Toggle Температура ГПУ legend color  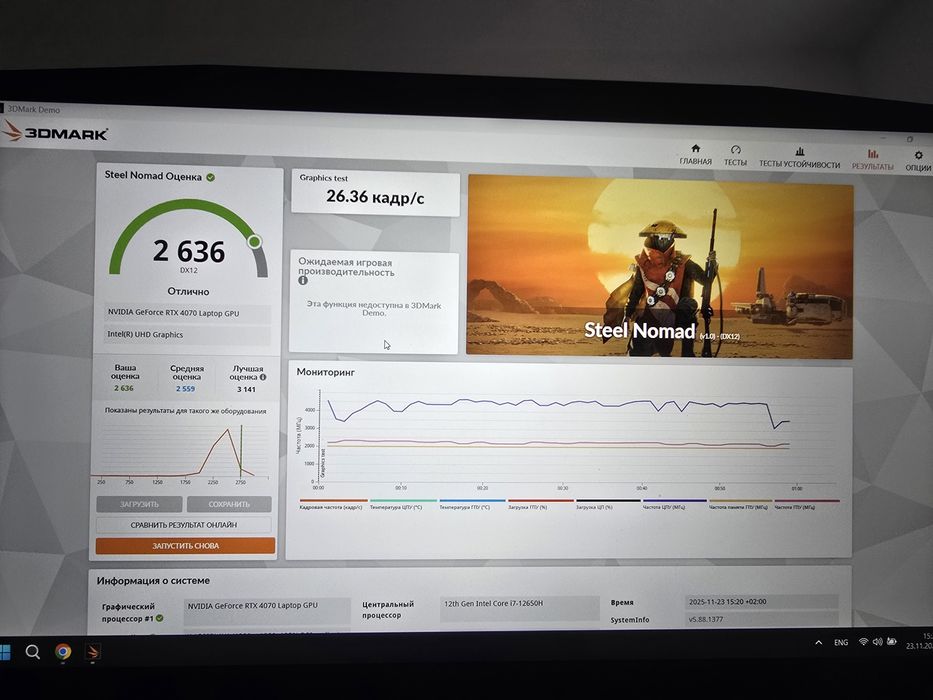point(472,501)
